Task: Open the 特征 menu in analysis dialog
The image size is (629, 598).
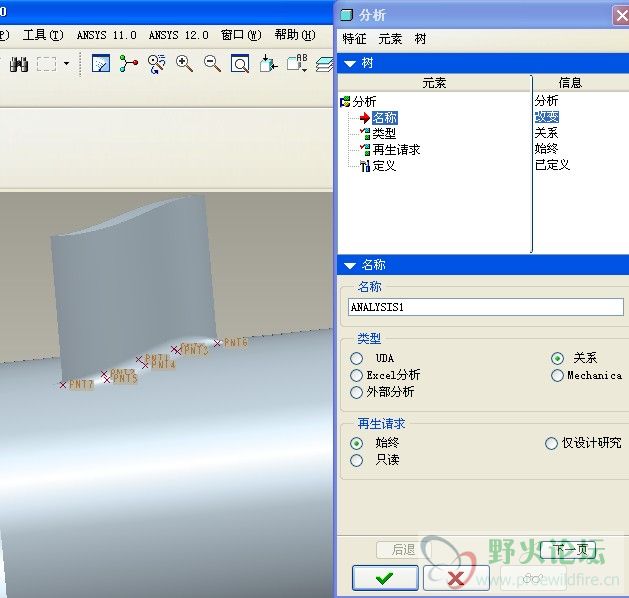Action: (x=354, y=39)
